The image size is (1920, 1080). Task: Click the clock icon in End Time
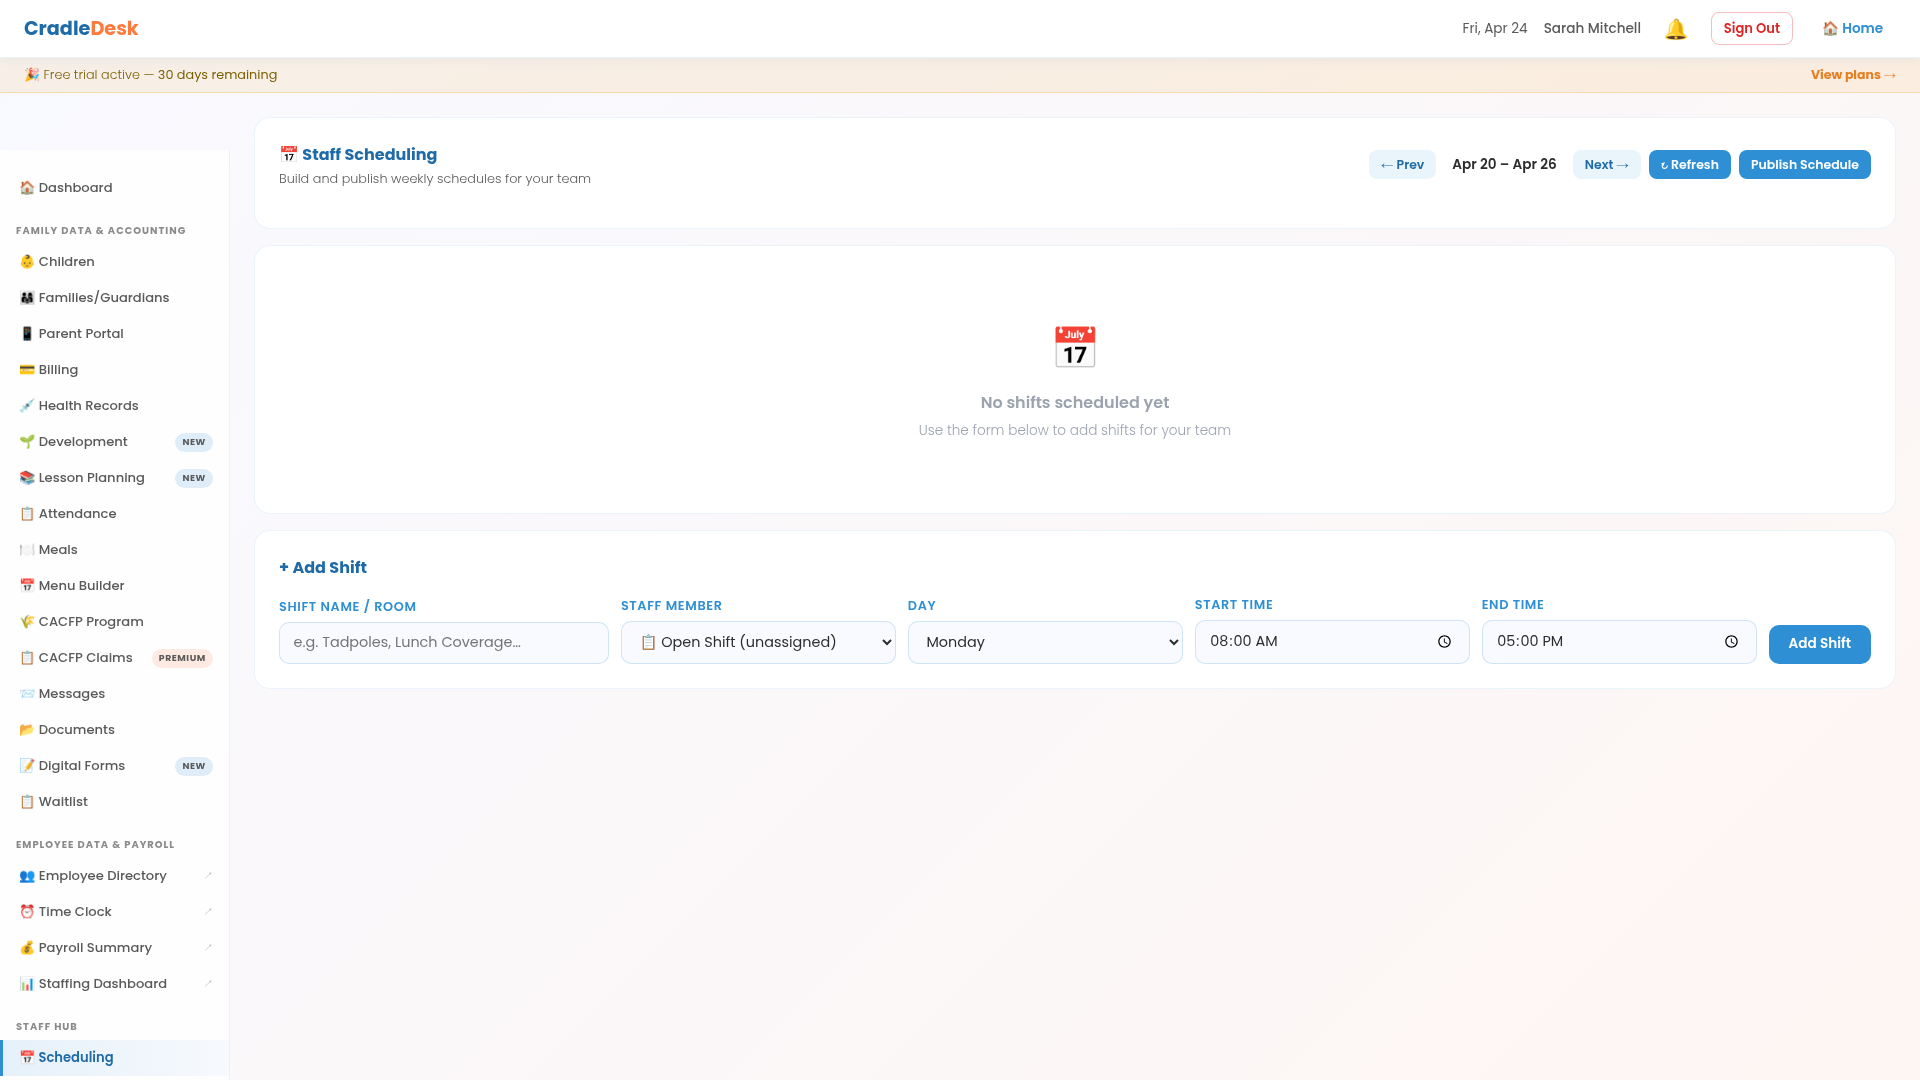pos(1731,642)
